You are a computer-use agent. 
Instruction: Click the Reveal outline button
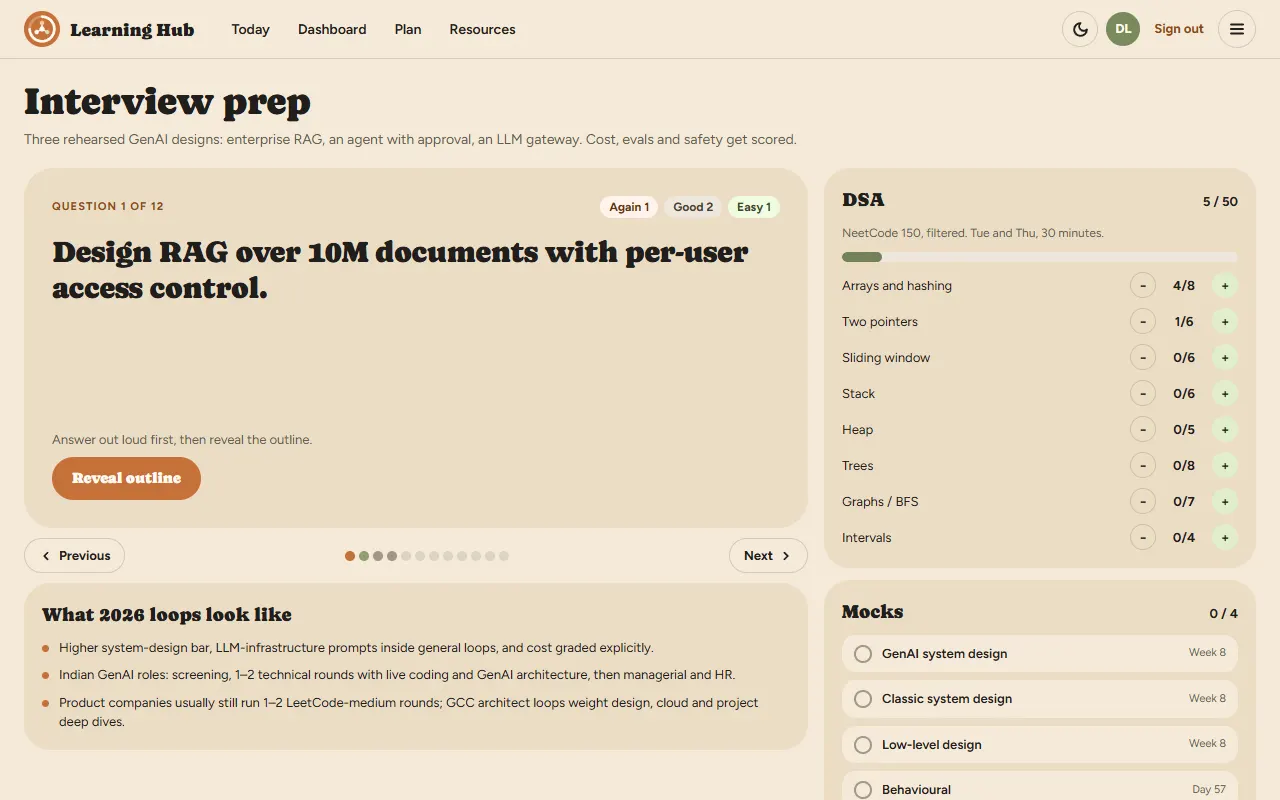(x=126, y=478)
